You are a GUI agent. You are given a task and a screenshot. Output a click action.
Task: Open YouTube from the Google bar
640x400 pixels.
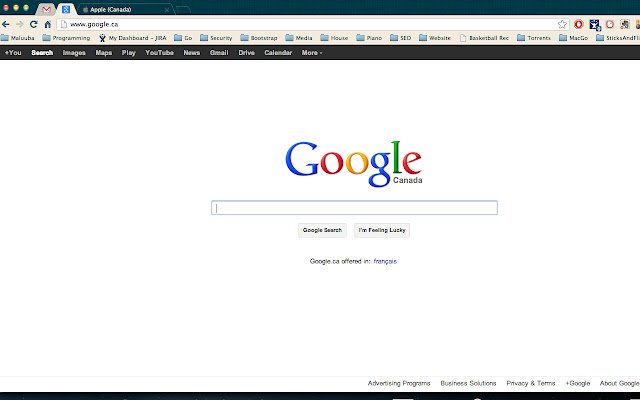160,53
